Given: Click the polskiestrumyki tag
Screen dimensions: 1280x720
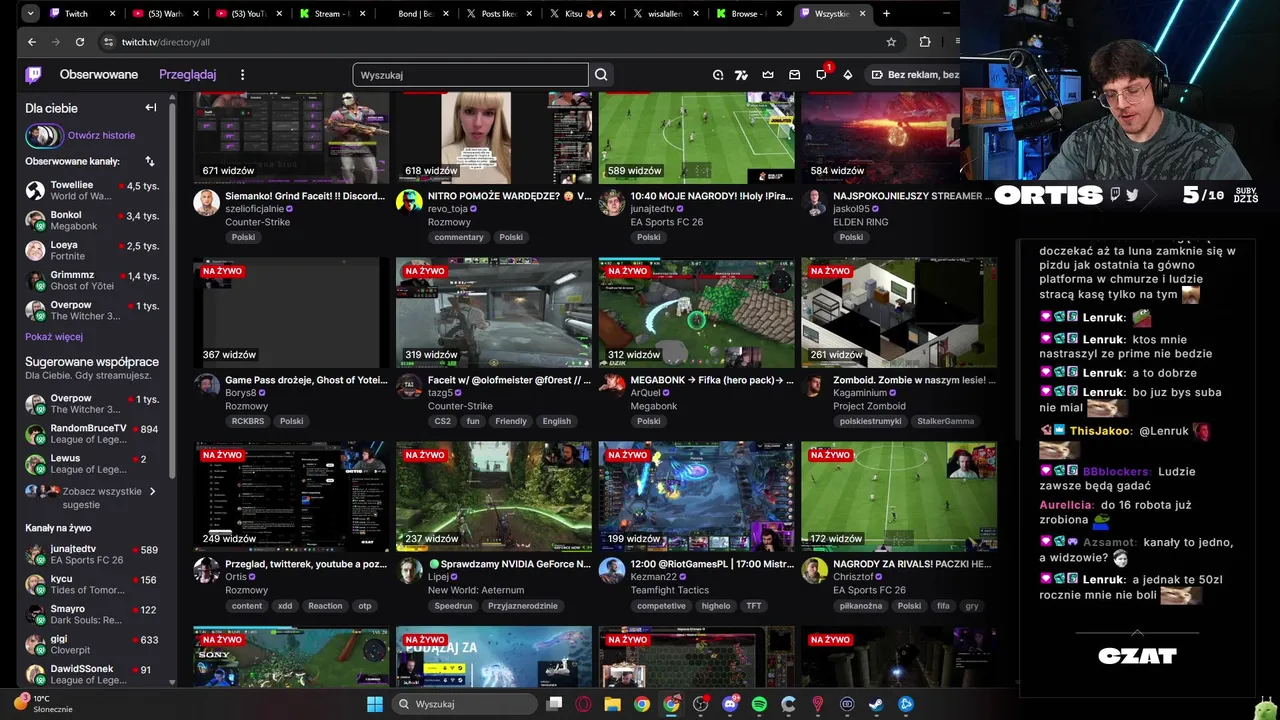Looking at the screenshot, I should (870, 421).
